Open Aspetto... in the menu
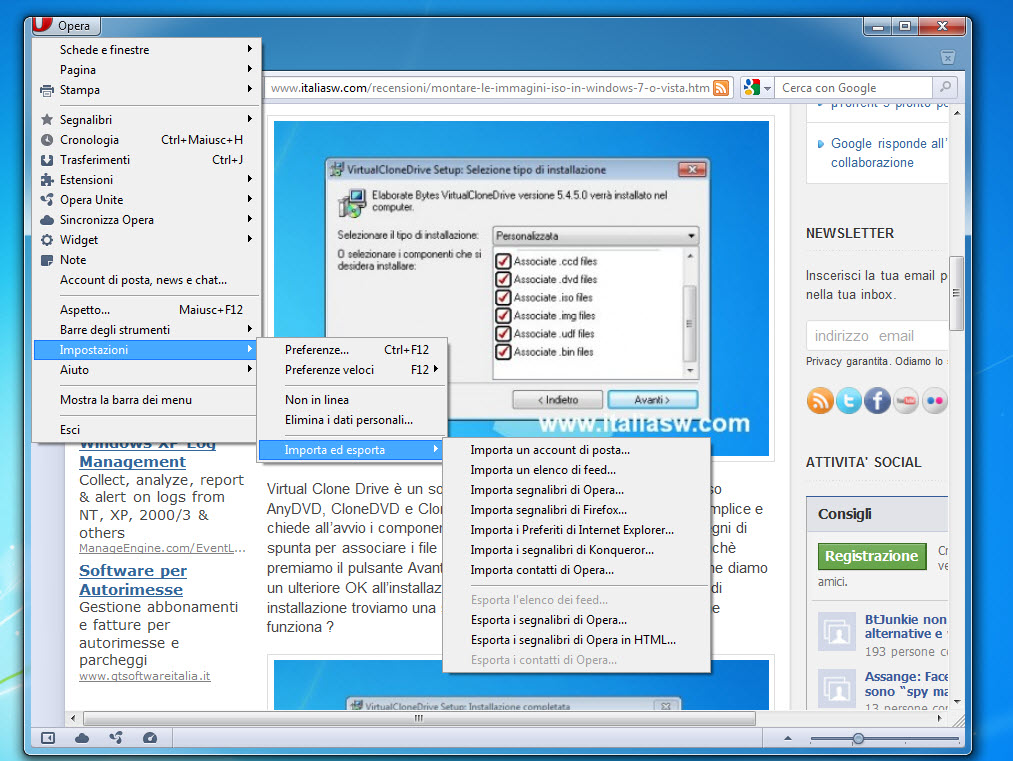This screenshot has height=761, width=1013. [x=147, y=309]
